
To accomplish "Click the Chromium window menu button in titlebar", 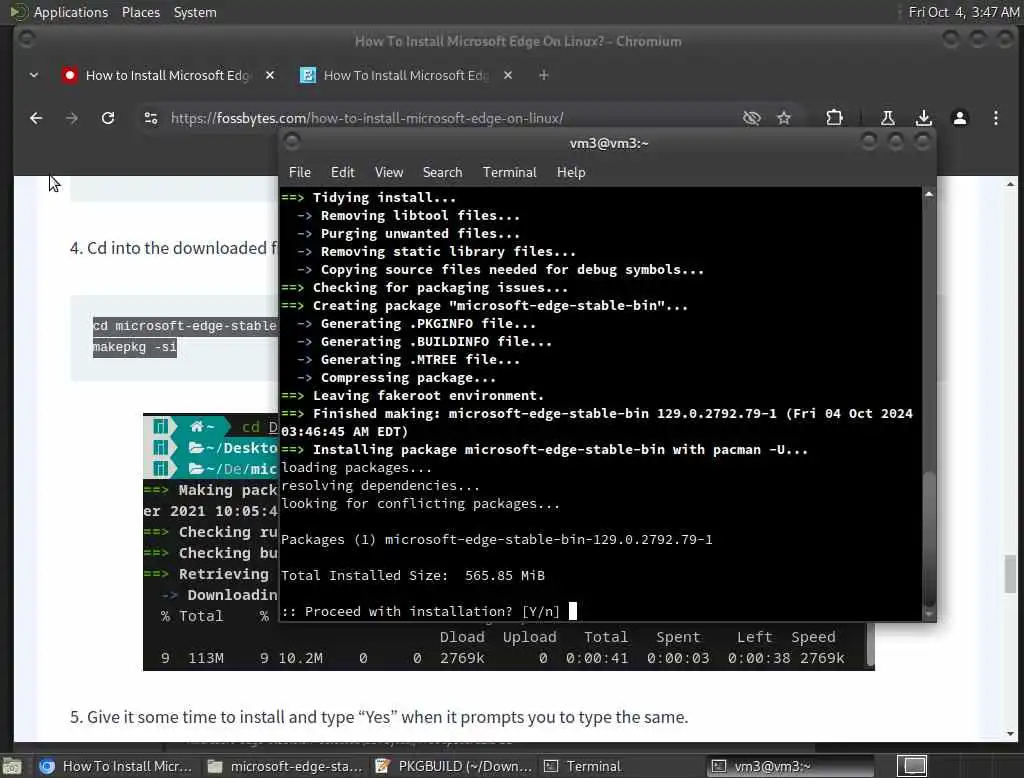I will click(26, 40).
